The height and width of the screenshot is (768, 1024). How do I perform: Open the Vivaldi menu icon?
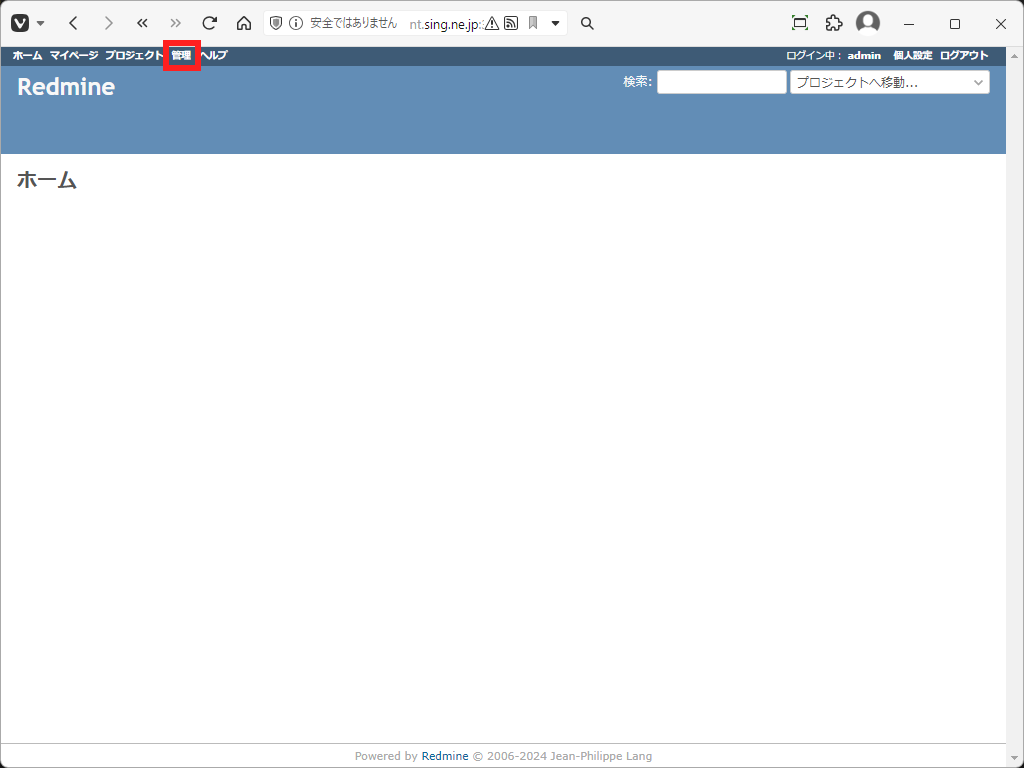point(20,24)
